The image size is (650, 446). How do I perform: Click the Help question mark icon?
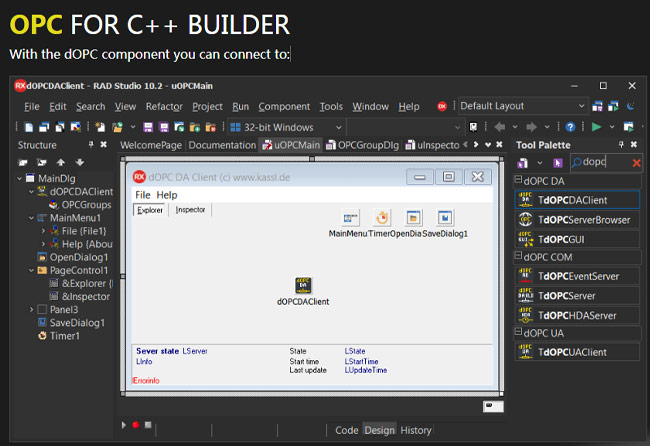(x=570, y=127)
